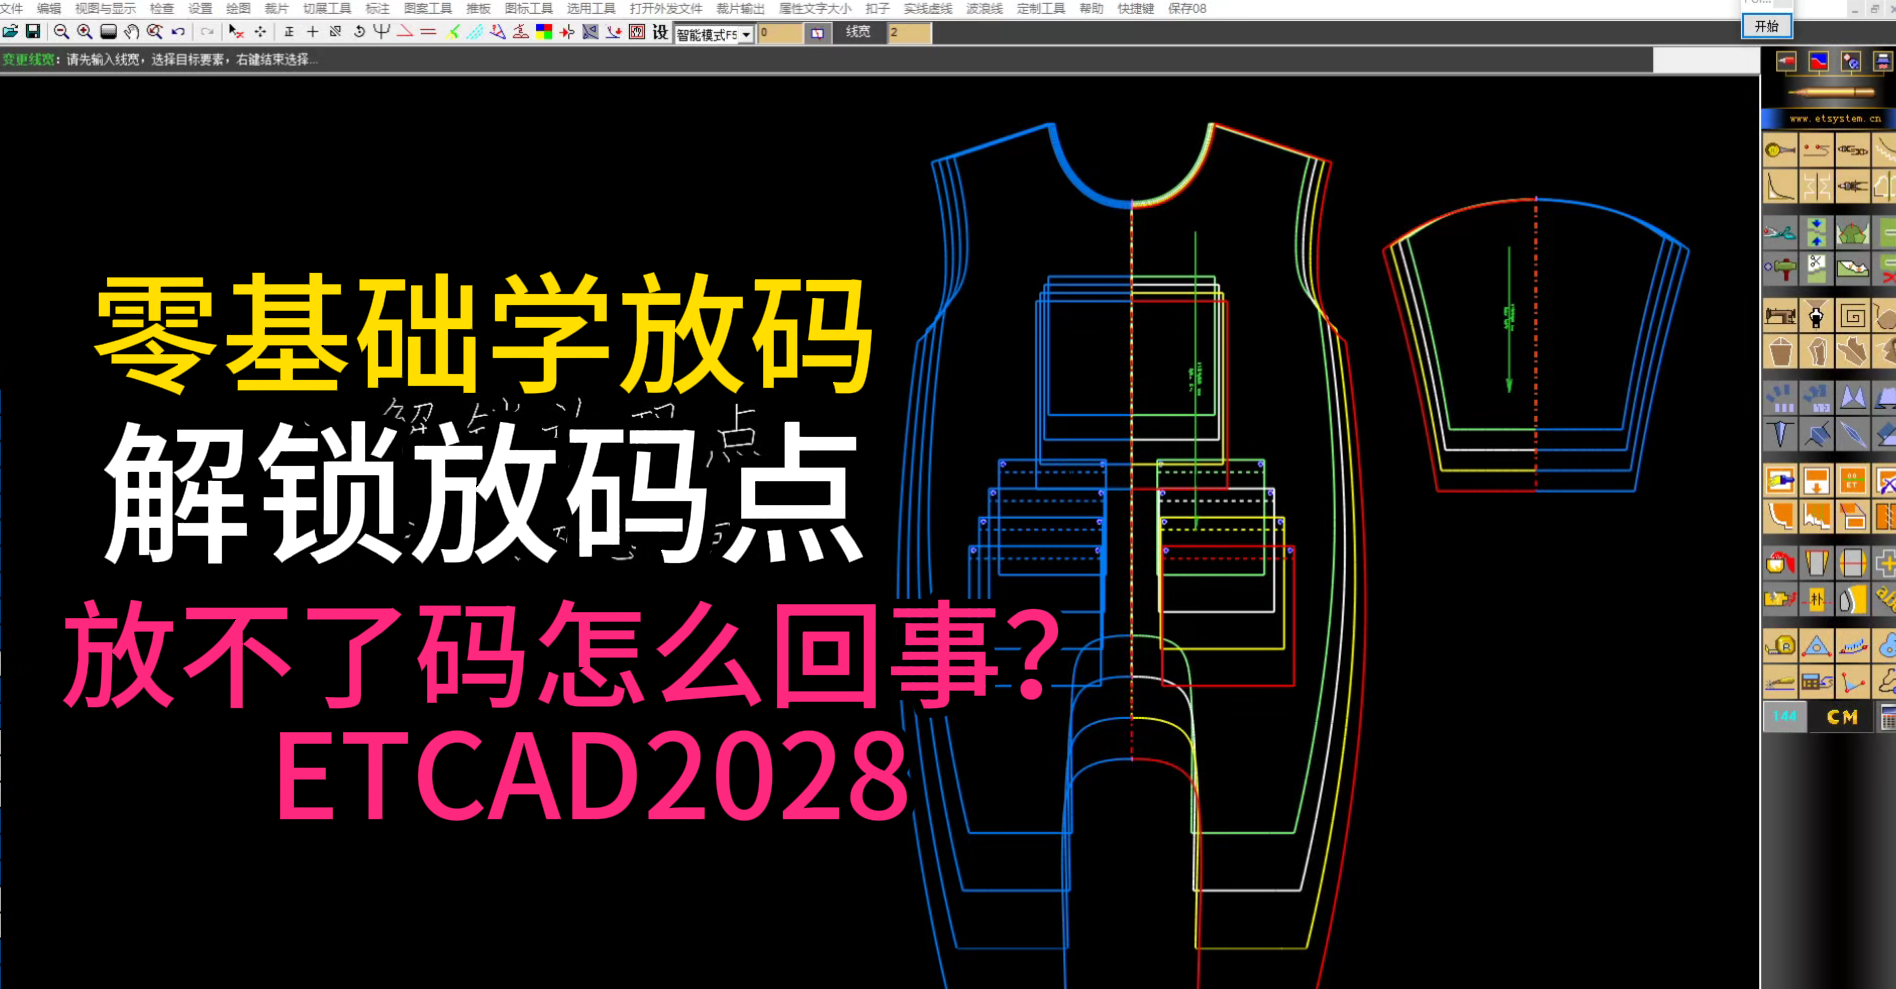Open the 智能模式F5 dropdown
This screenshot has height=989, width=1896.
tap(746, 35)
